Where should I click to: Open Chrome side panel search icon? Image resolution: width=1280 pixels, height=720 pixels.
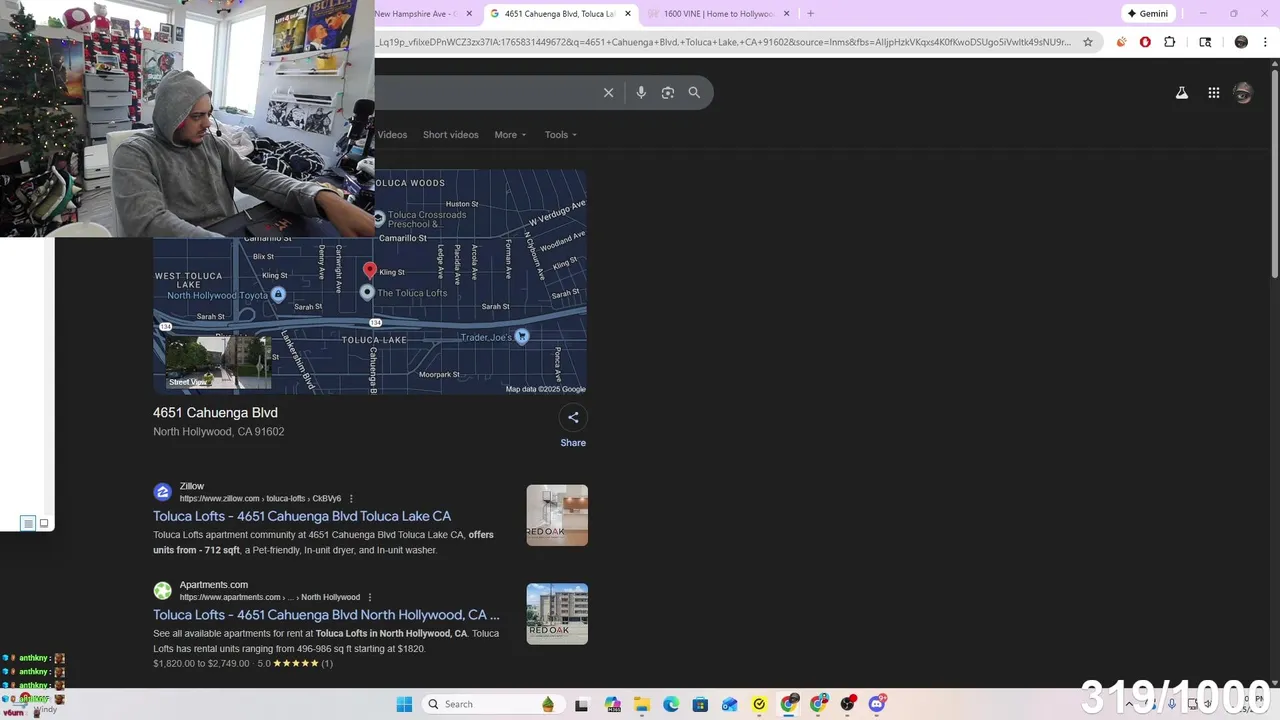[1205, 42]
